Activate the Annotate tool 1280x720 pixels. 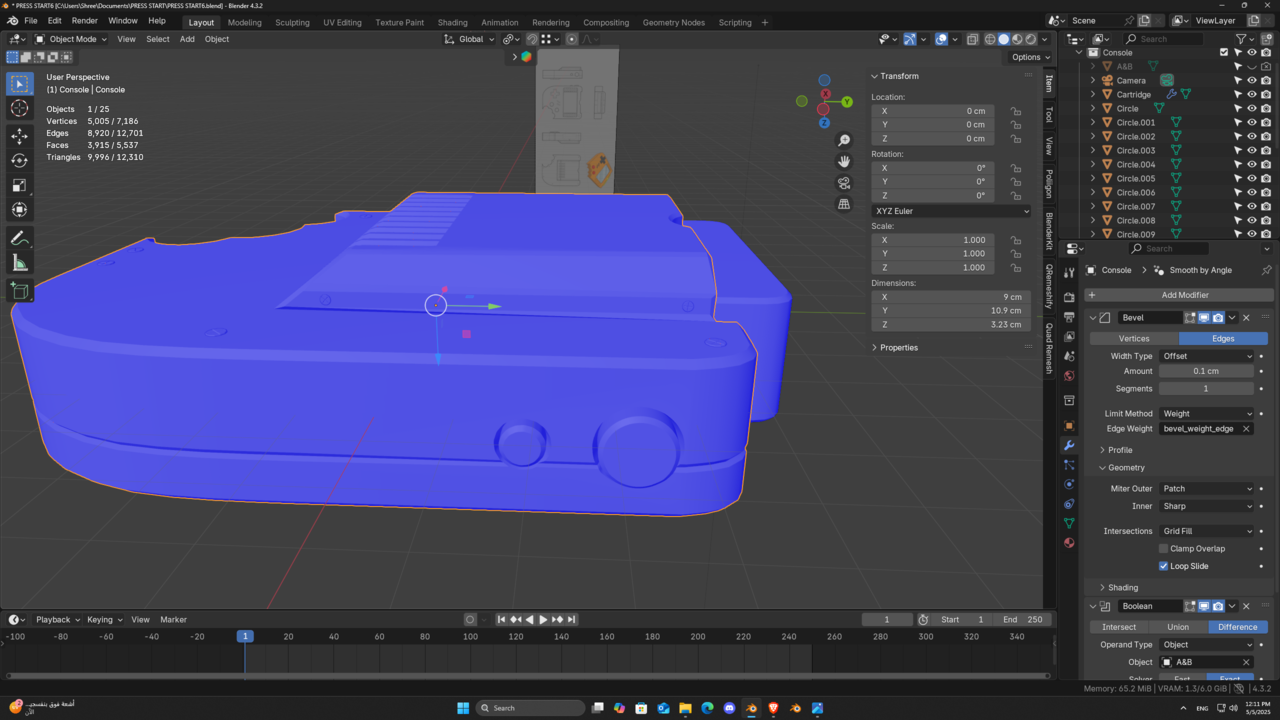(19, 236)
